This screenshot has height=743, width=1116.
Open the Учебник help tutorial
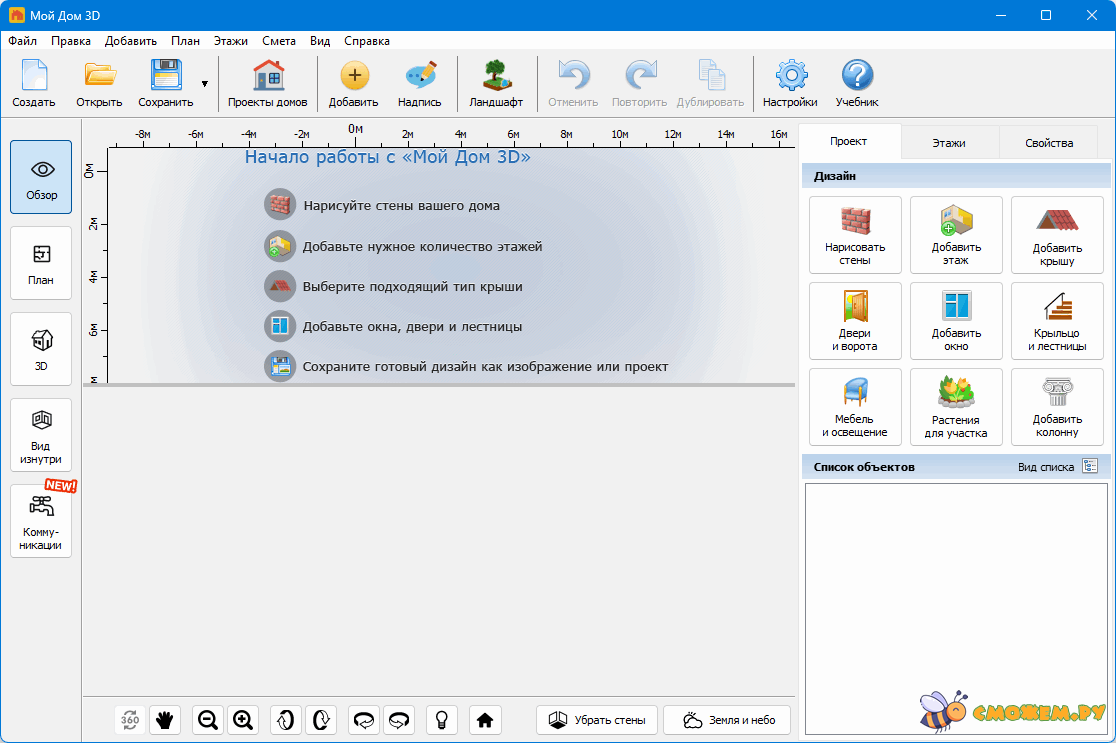[x=857, y=83]
